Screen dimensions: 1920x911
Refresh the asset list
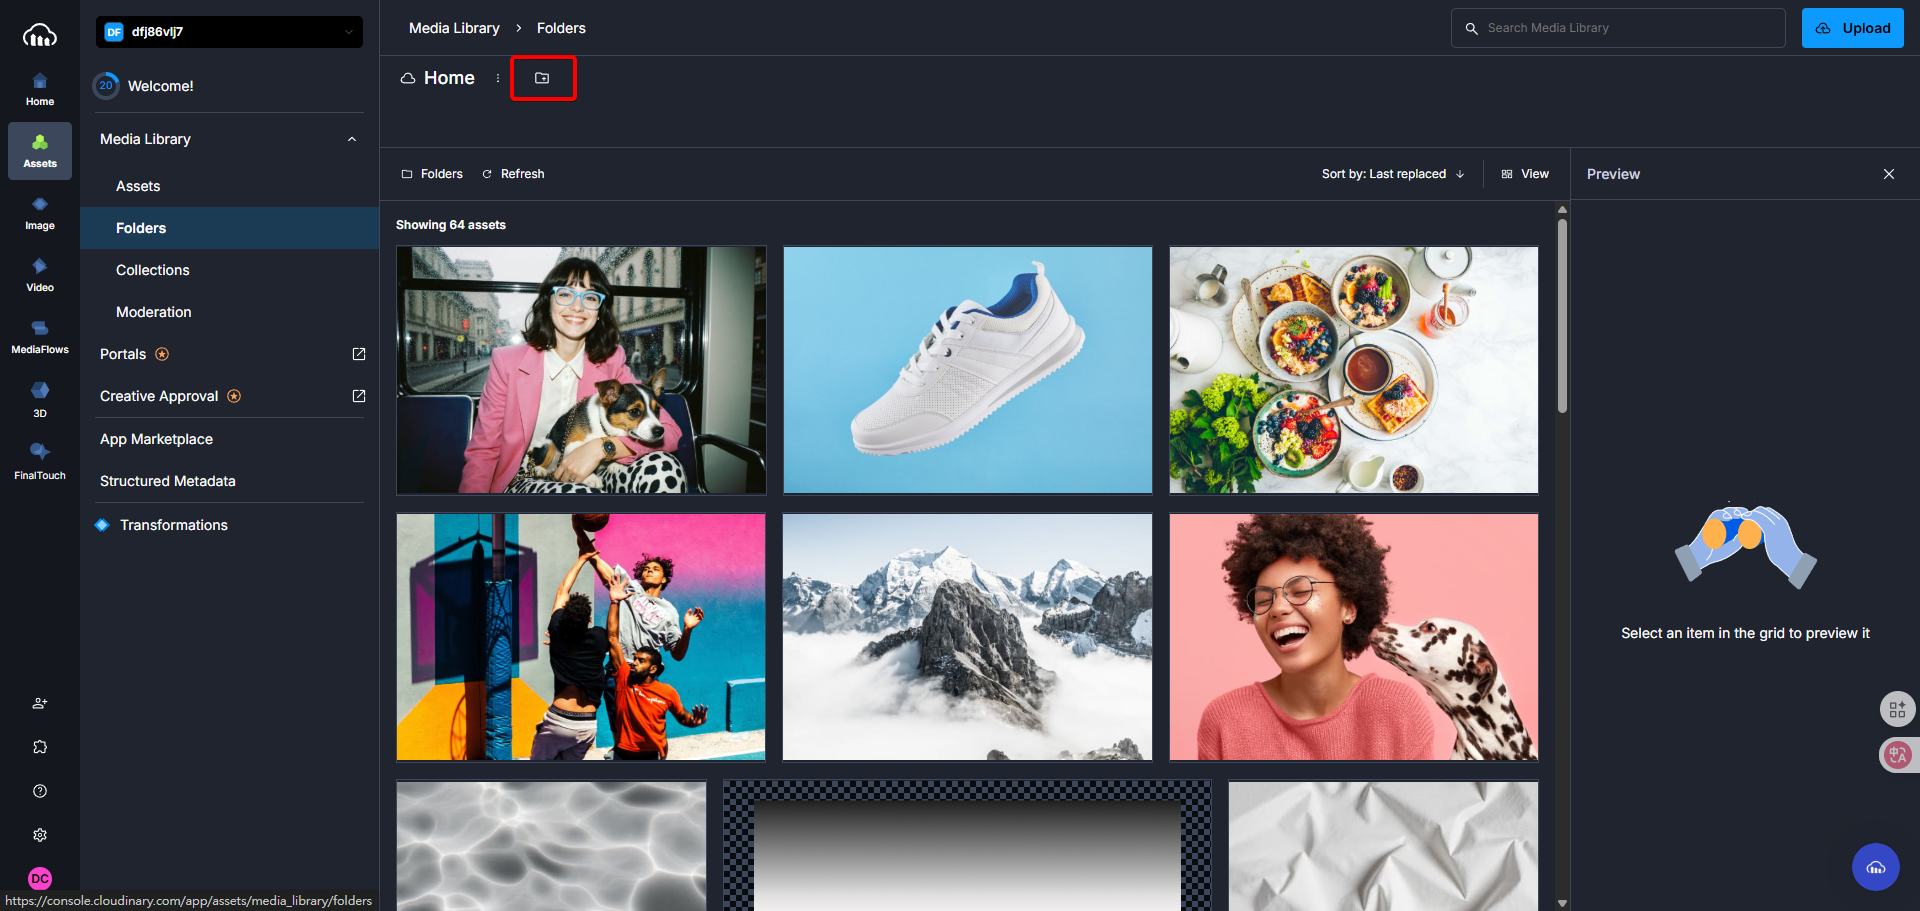[x=513, y=174]
